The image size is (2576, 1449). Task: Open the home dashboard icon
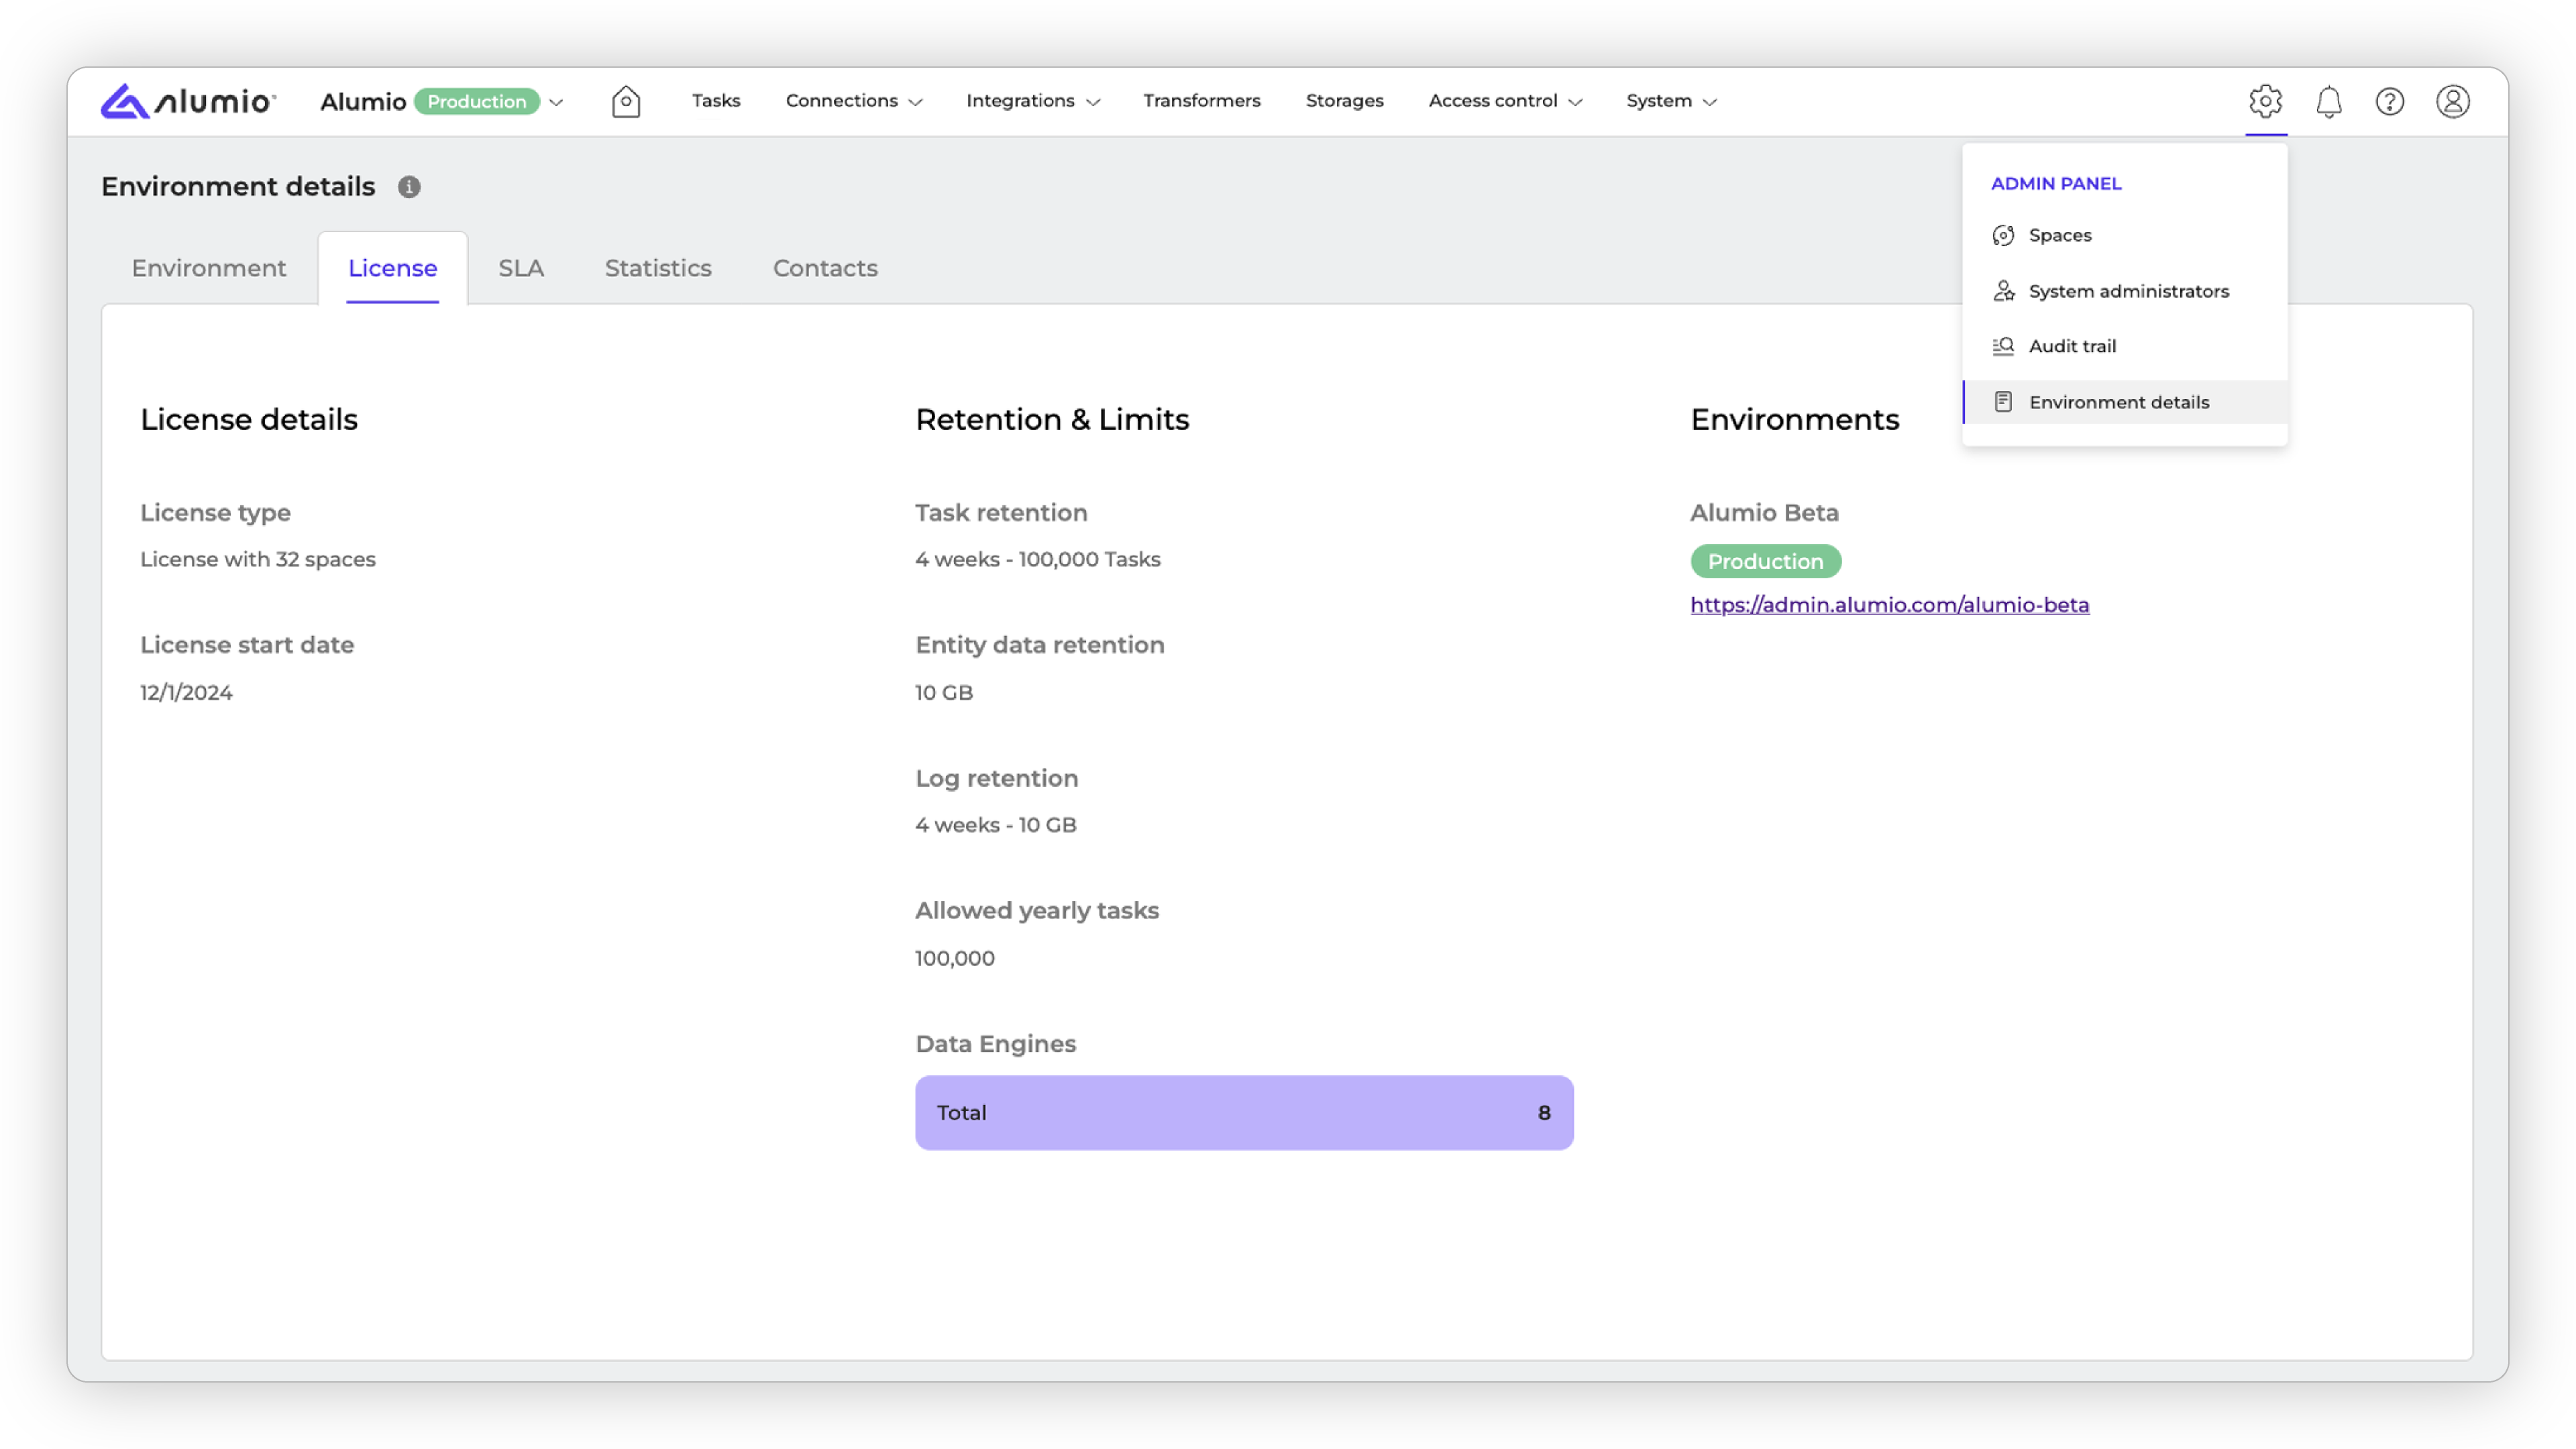pyautogui.click(x=626, y=101)
